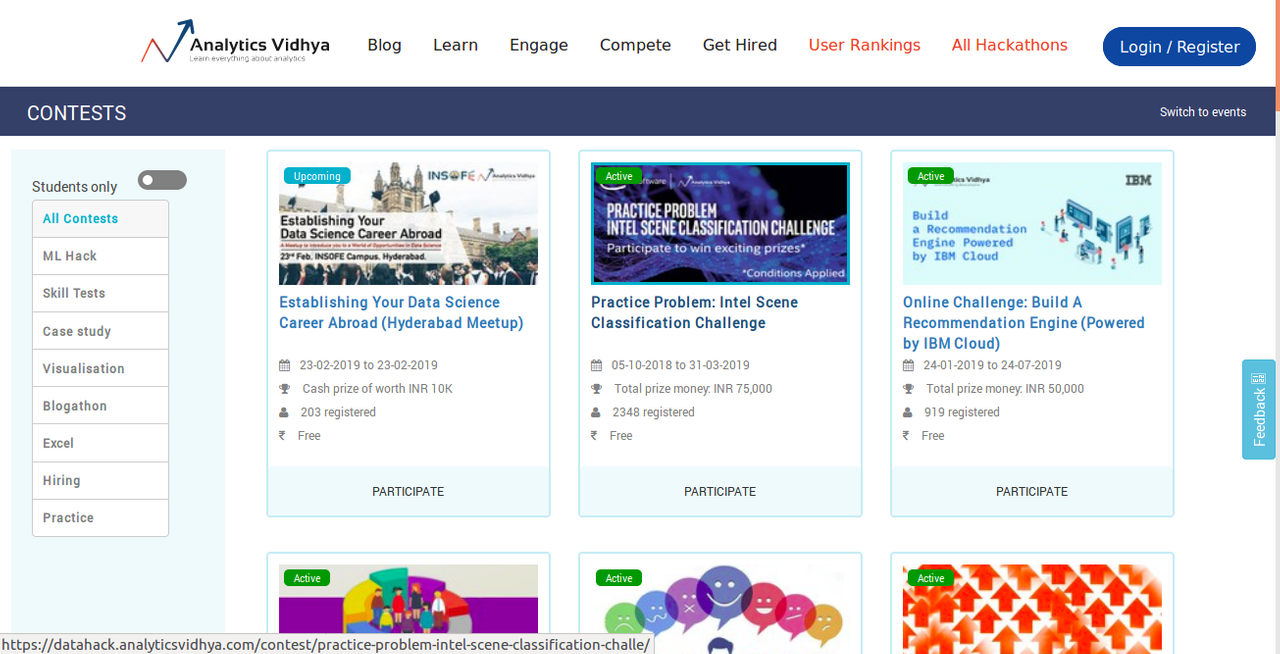Viewport: 1280px width, 654px height.
Task: Select the Skill Tests filter
Action: (100, 293)
